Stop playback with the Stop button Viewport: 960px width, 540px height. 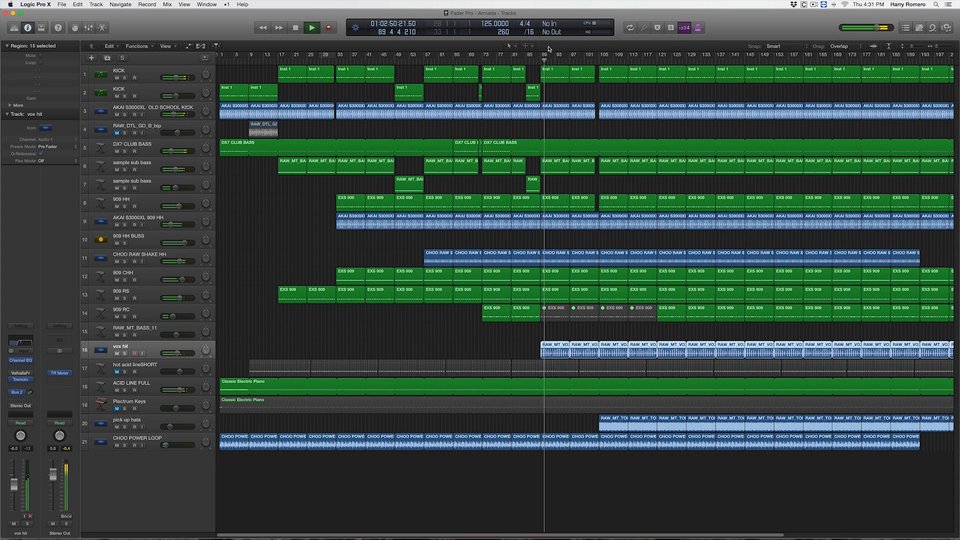pyautogui.click(x=296, y=28)
